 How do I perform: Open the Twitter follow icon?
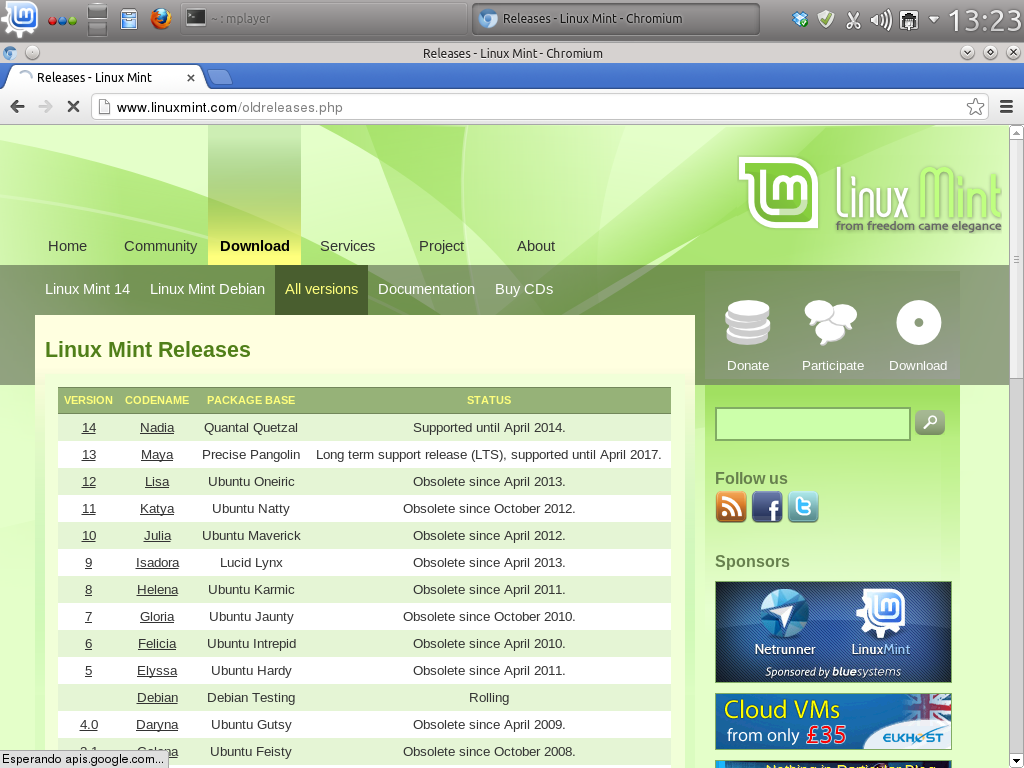coord(803,507)
